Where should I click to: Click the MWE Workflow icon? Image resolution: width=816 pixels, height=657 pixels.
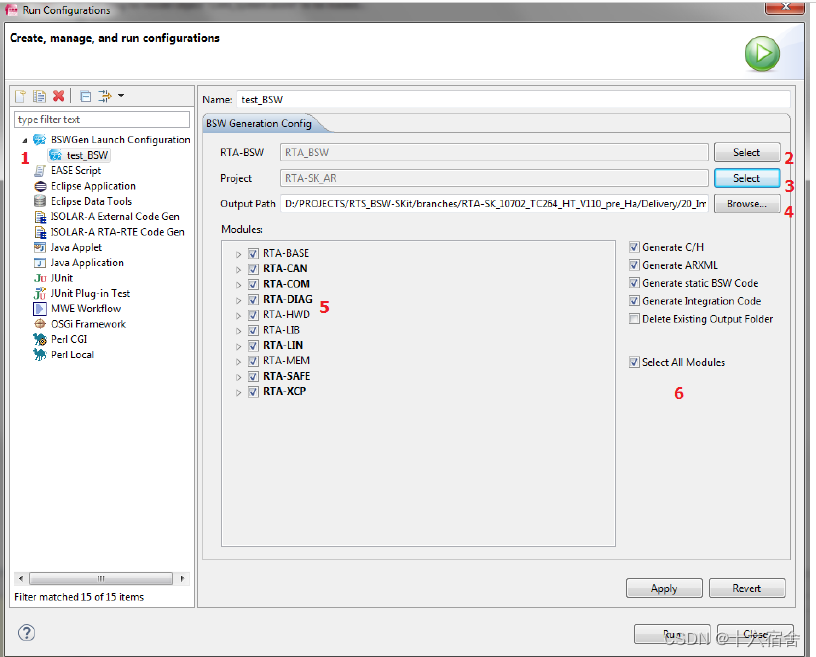(x=40, y=309)
